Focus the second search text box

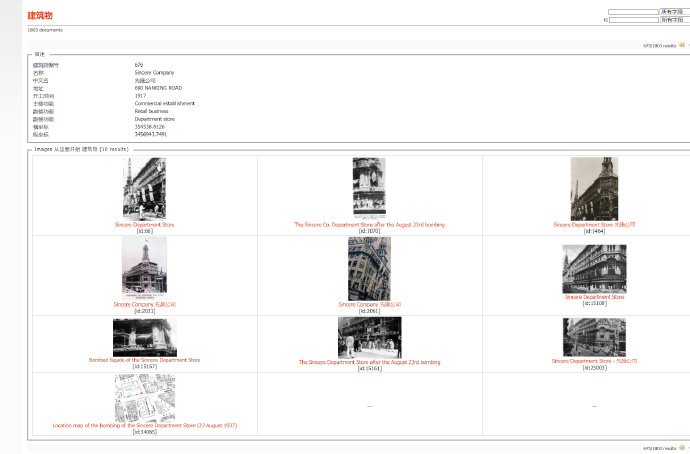[x=634, y=20]
